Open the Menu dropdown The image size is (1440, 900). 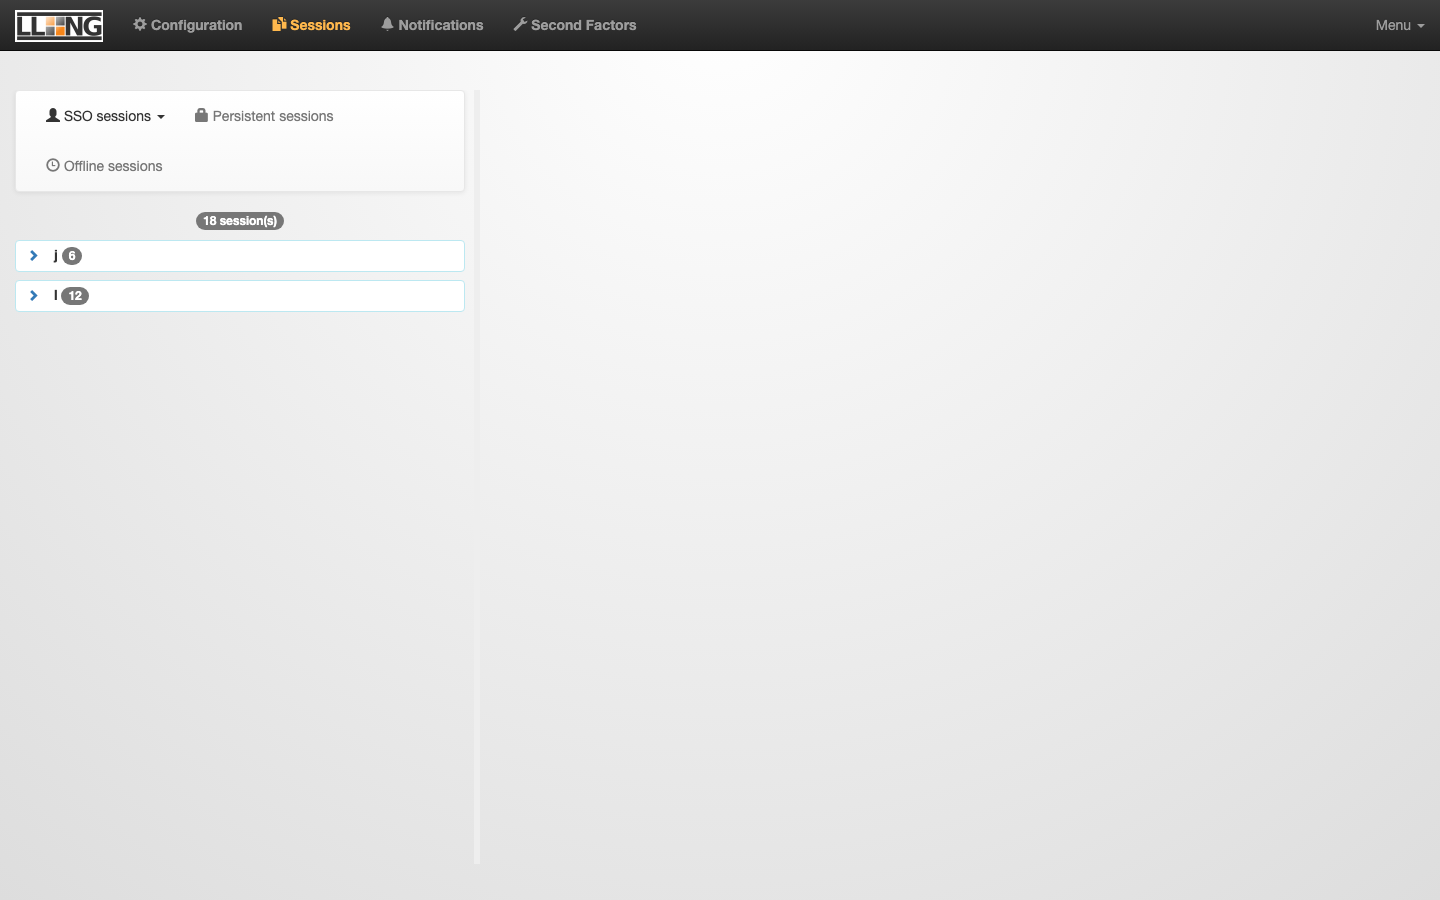tap(1399, 25)
